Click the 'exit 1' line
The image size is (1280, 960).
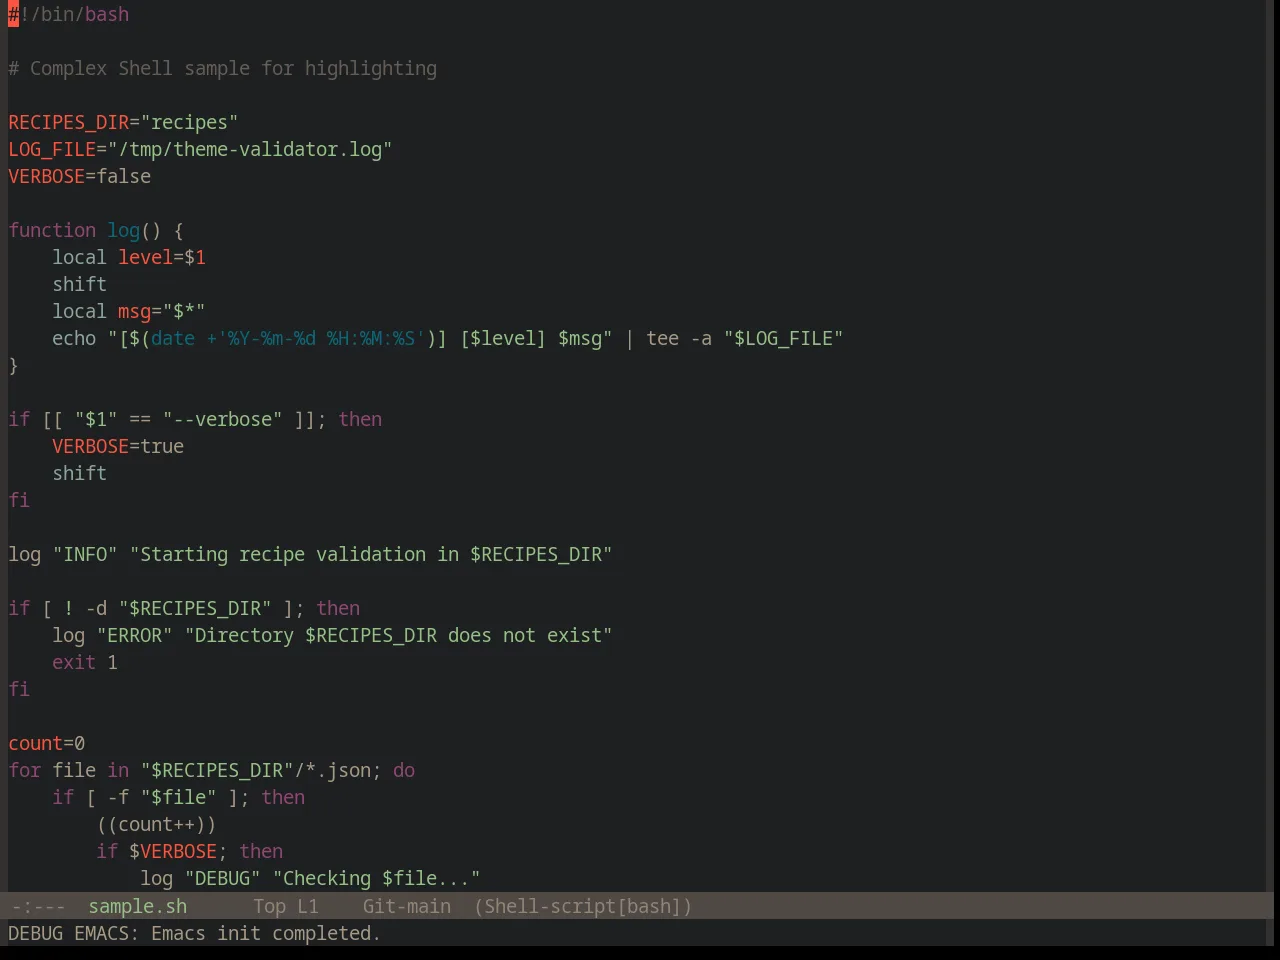(x=85, y=662)
